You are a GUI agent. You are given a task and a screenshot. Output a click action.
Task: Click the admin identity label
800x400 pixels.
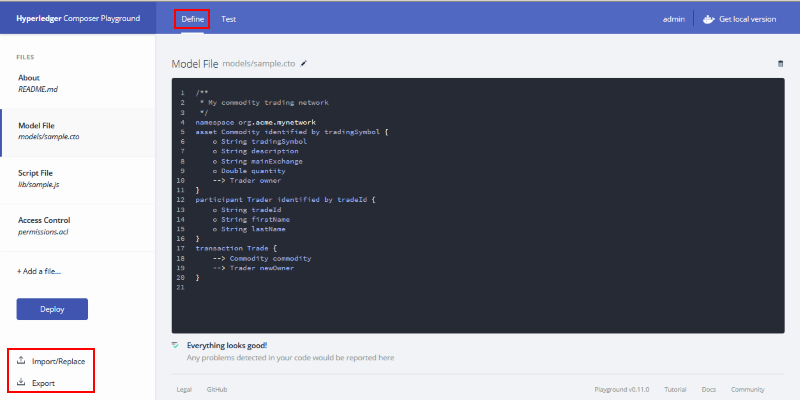pyautogui.click(x=673, y=19)
